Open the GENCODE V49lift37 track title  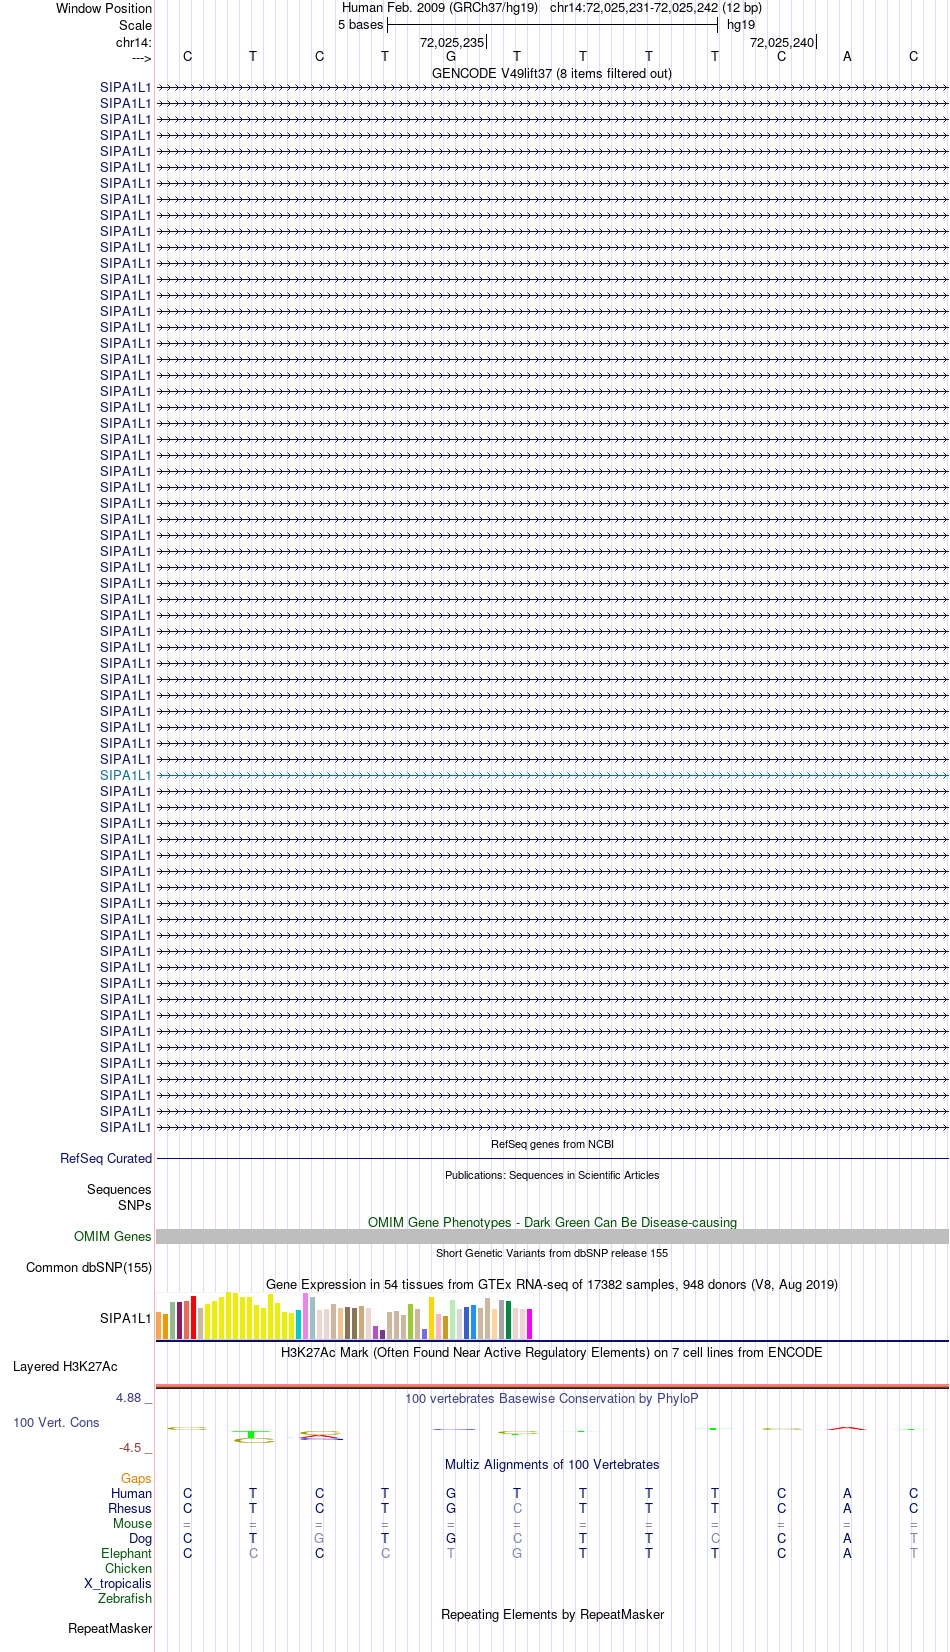552,74
